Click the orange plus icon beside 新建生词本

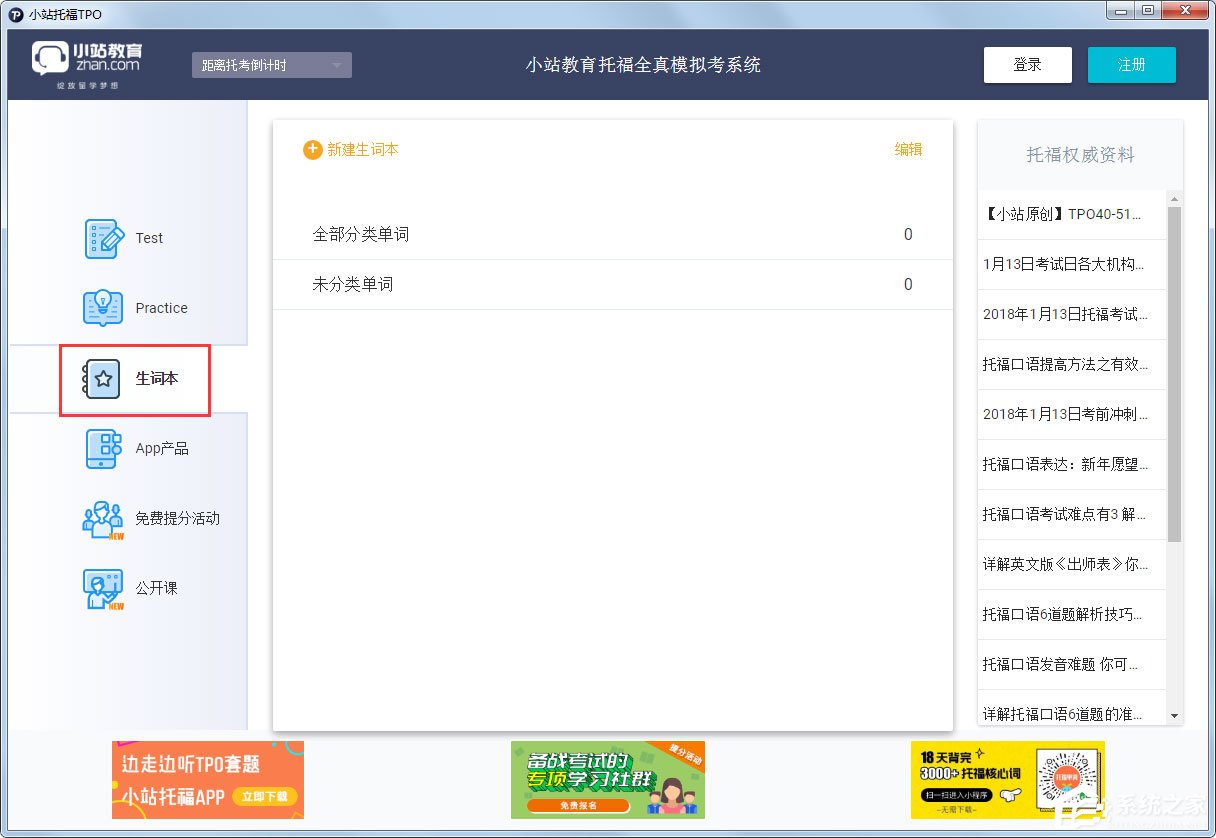[311, 149]
